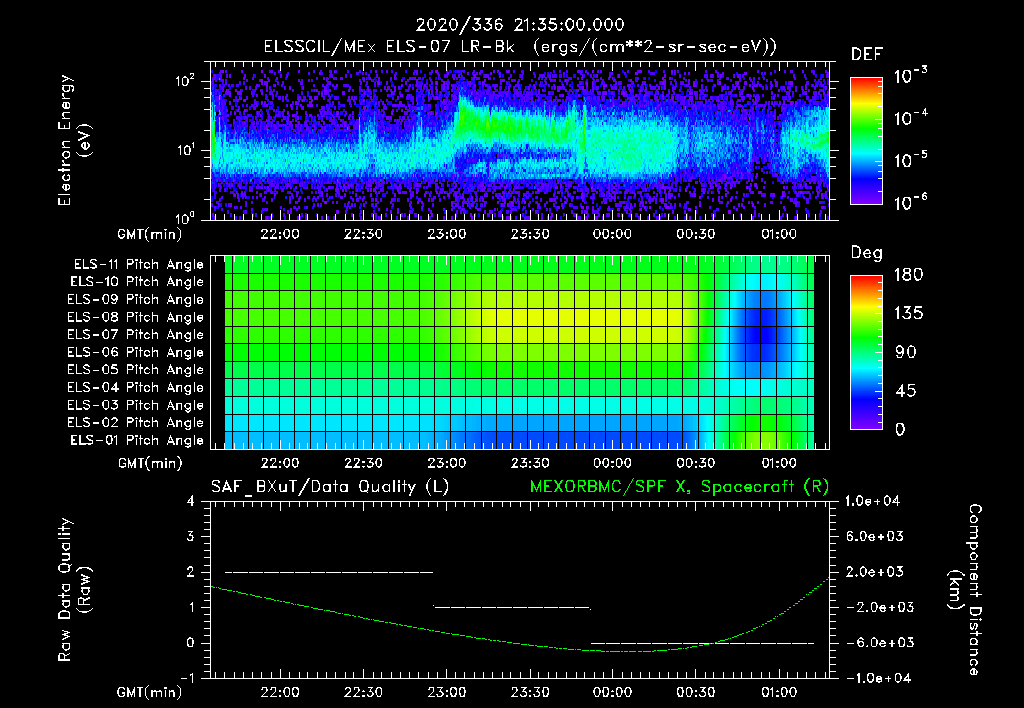This screenshot has width=1024, height=708.
Task: Select the ELS-10 Pitch Angle row label
Action: point(137,282)
